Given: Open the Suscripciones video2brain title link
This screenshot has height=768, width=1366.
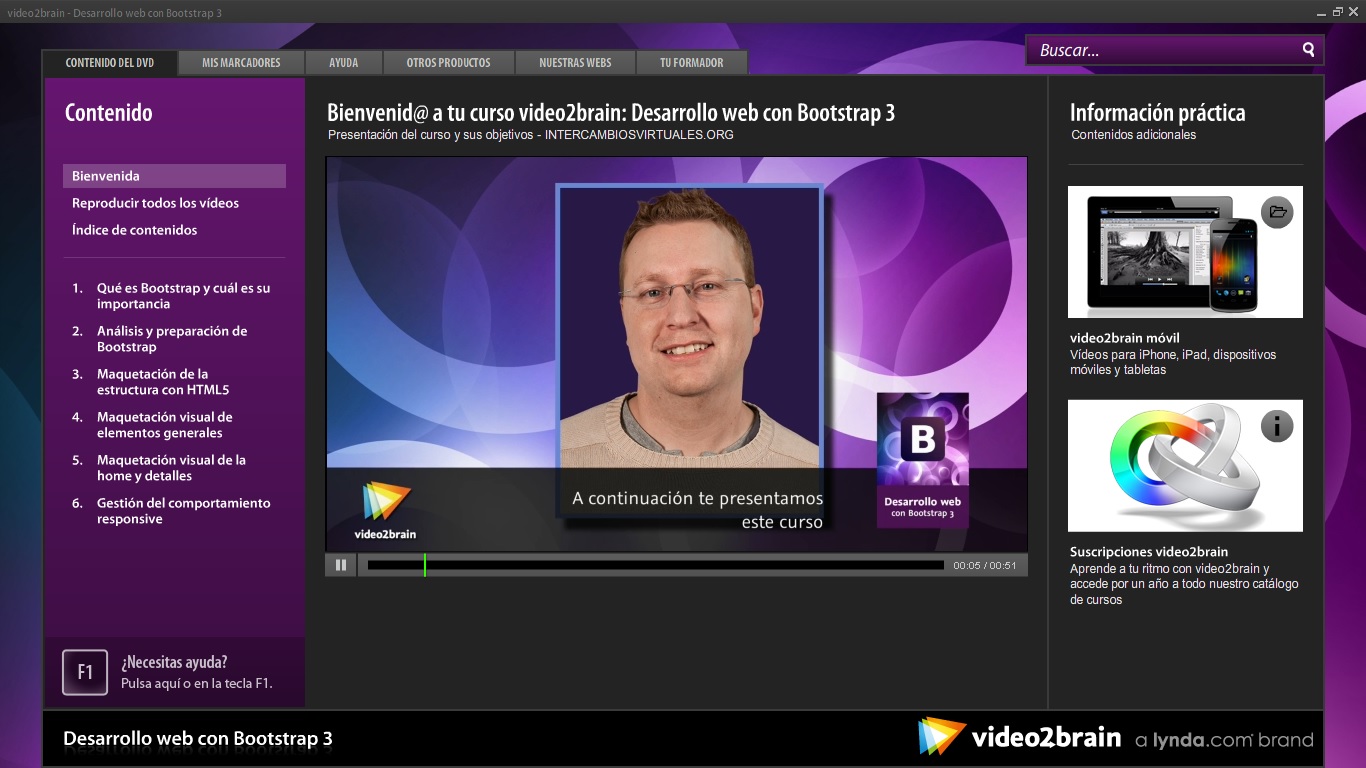Looking at the screenshot, I should [1149, 552].
